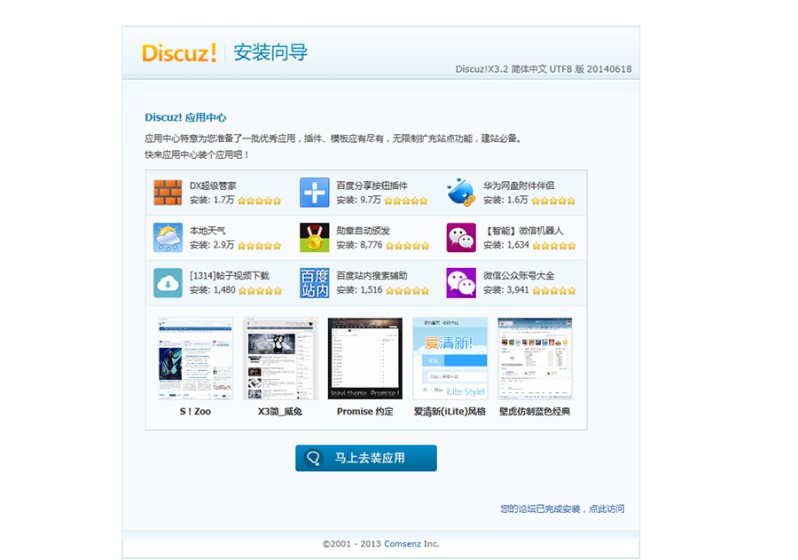Open the 百度分享按钮插件 plus icon
Viewport: 798px width, 560px height.
click(314, 192)
